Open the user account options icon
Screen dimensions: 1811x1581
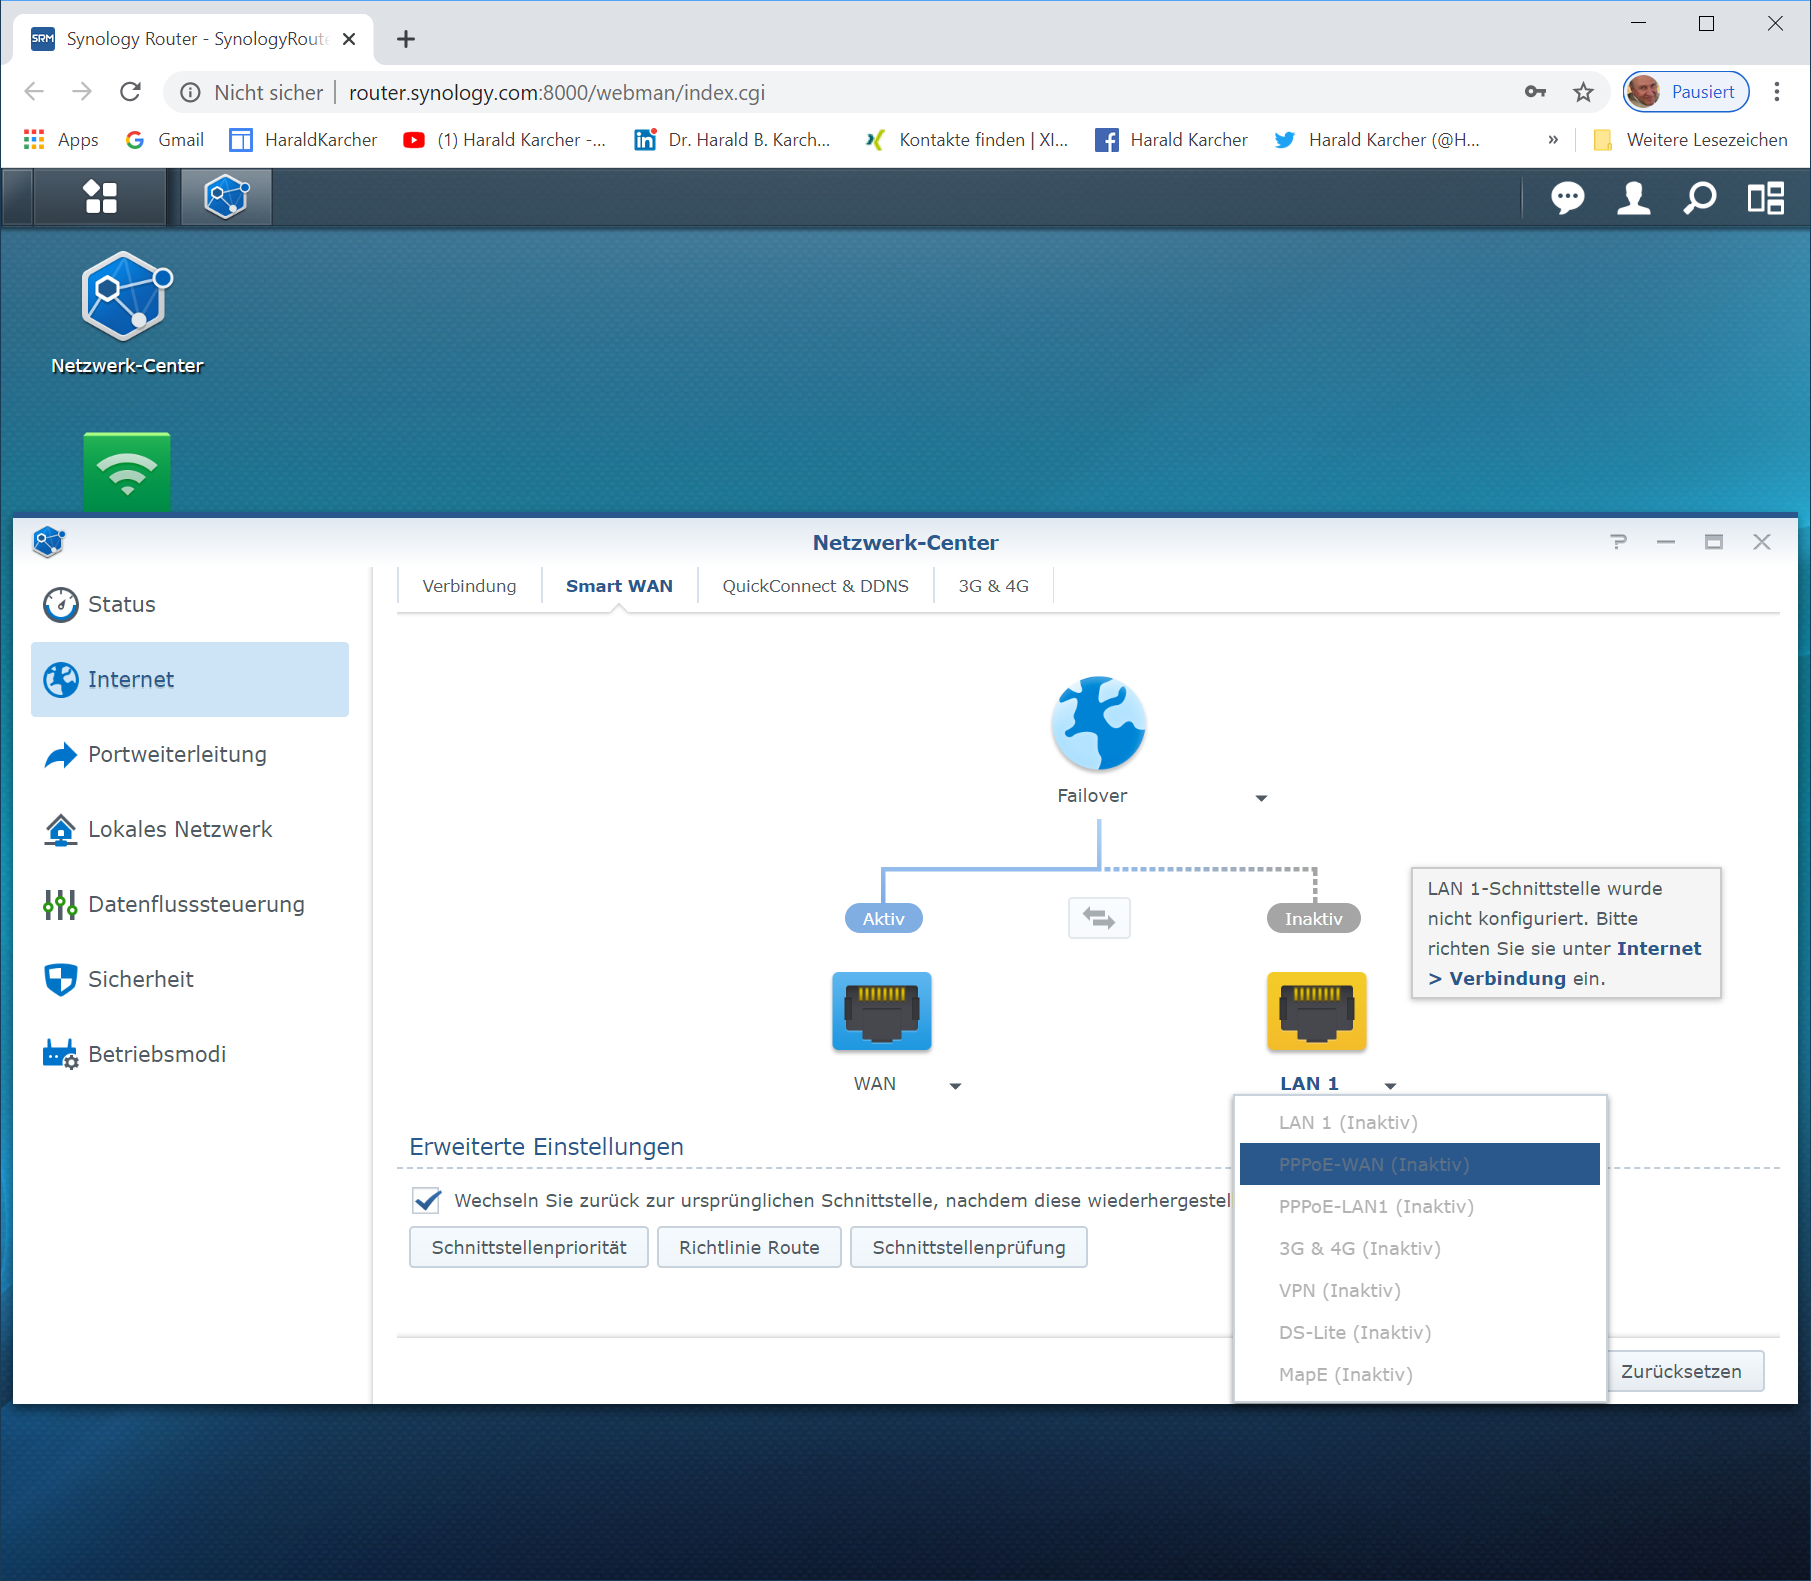click(1633, 198)
